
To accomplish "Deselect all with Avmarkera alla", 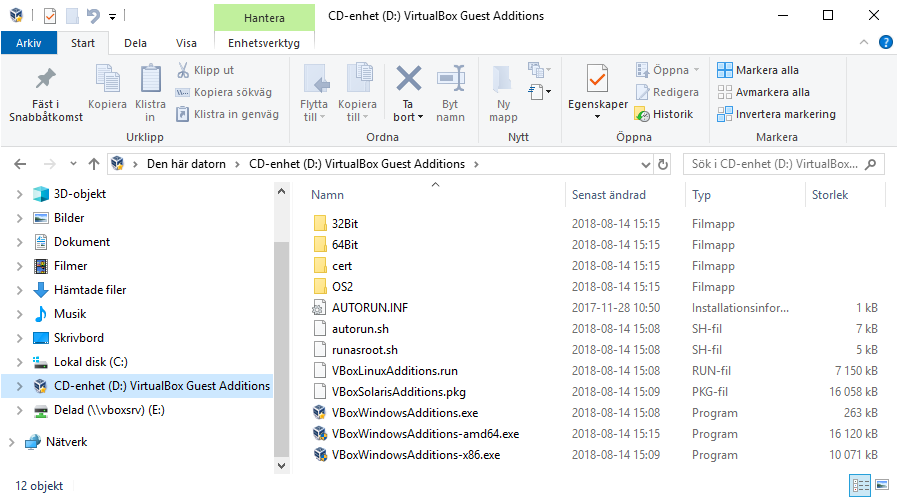I will coord(763,92).
